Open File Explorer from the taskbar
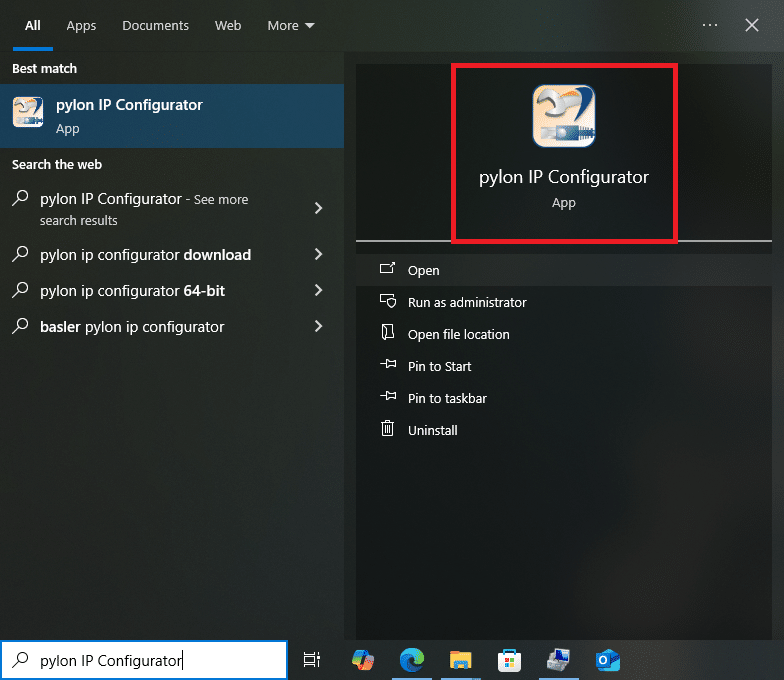This screenshot has height=680, width=784. [x=460, y=660]
